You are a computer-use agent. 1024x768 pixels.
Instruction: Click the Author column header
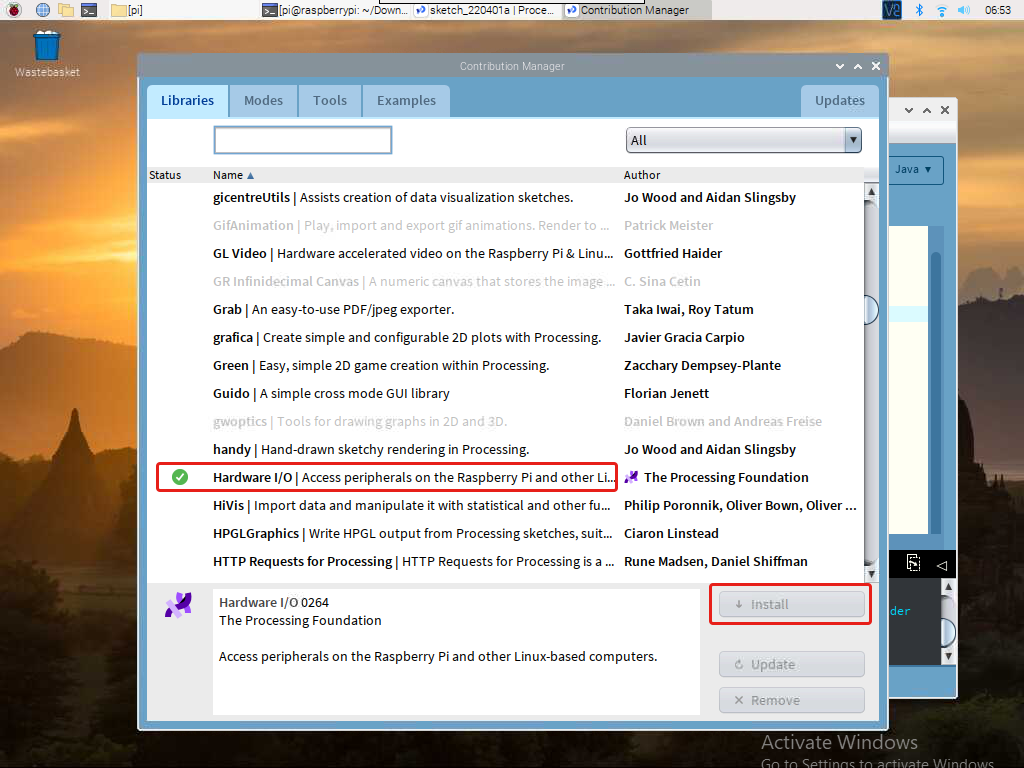642,175
